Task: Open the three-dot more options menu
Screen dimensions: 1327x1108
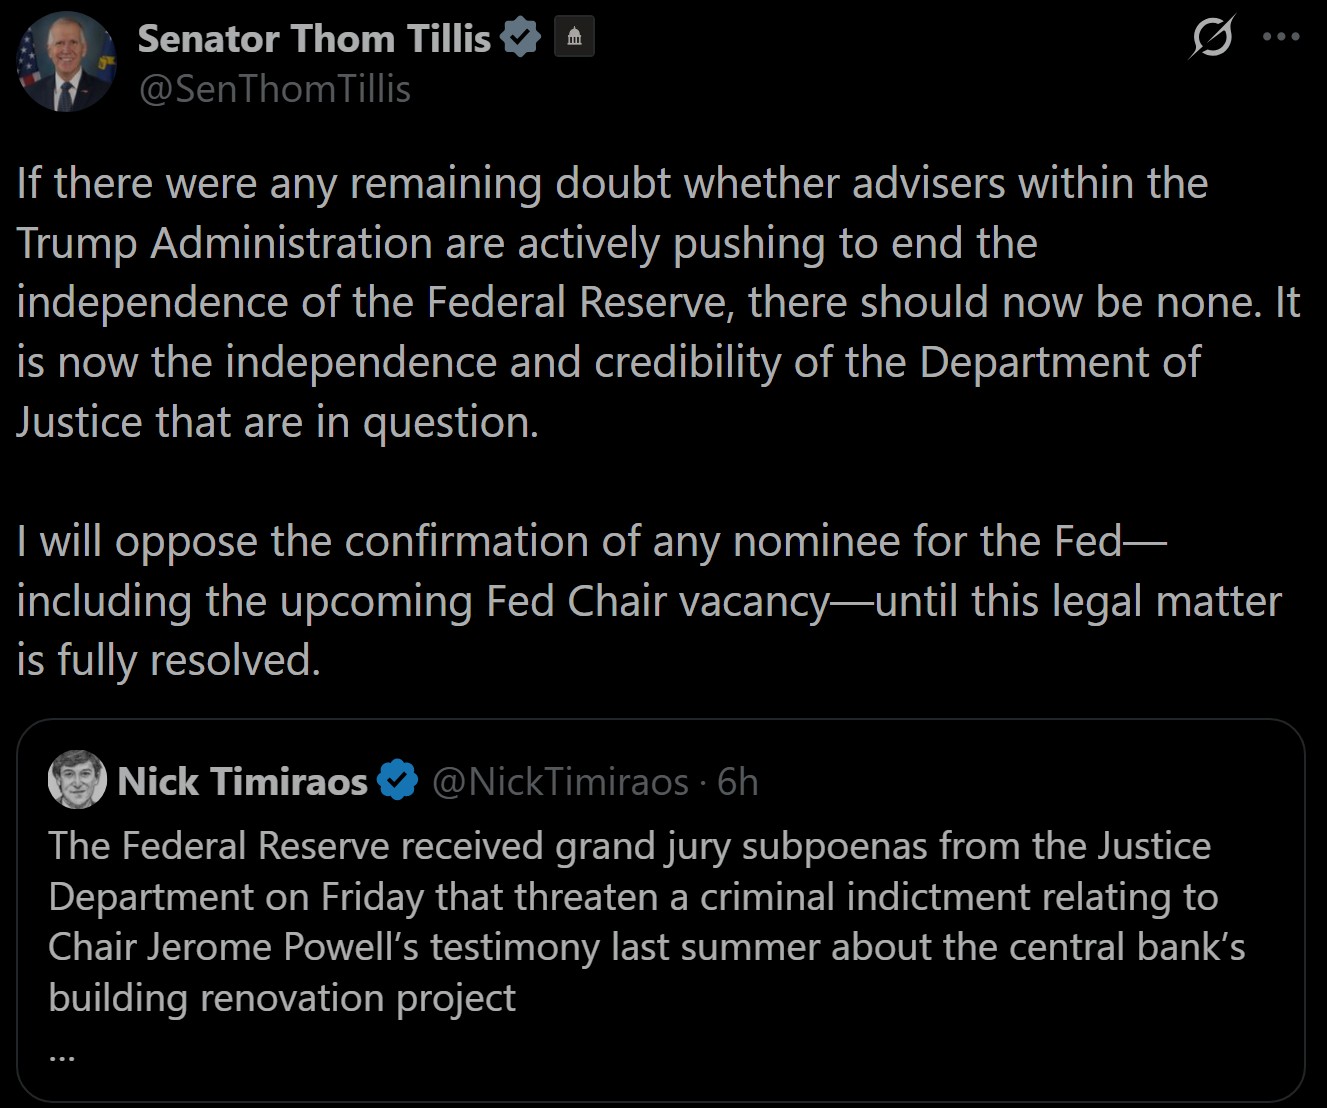Action: click(1281, 38)
